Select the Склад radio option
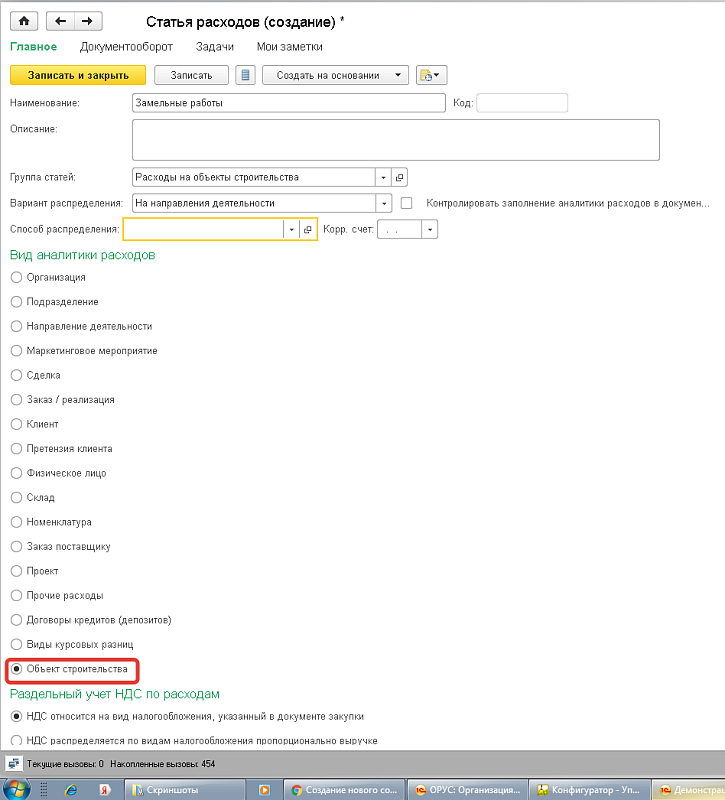The width and height of the screenshot is (725, 800). coord(16,497)
